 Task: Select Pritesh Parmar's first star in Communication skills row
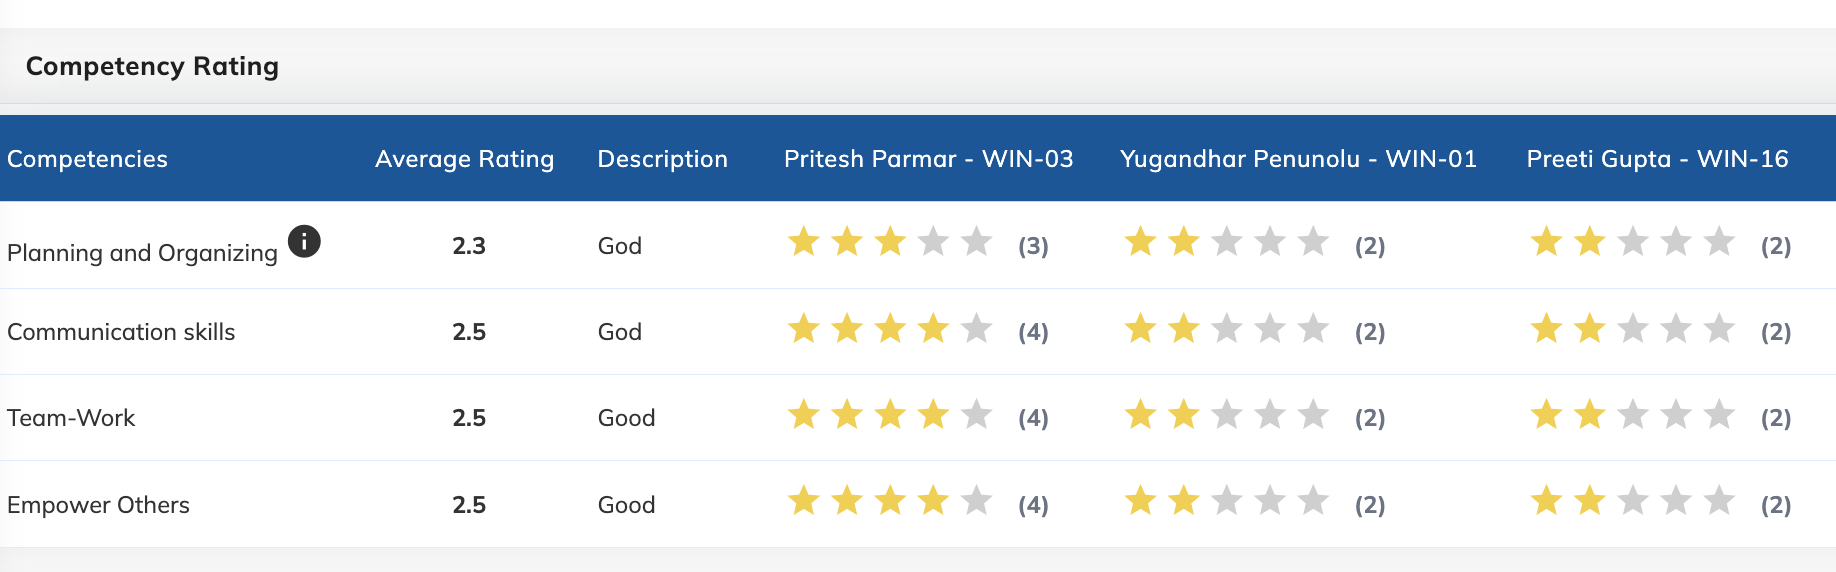point(804,328)
